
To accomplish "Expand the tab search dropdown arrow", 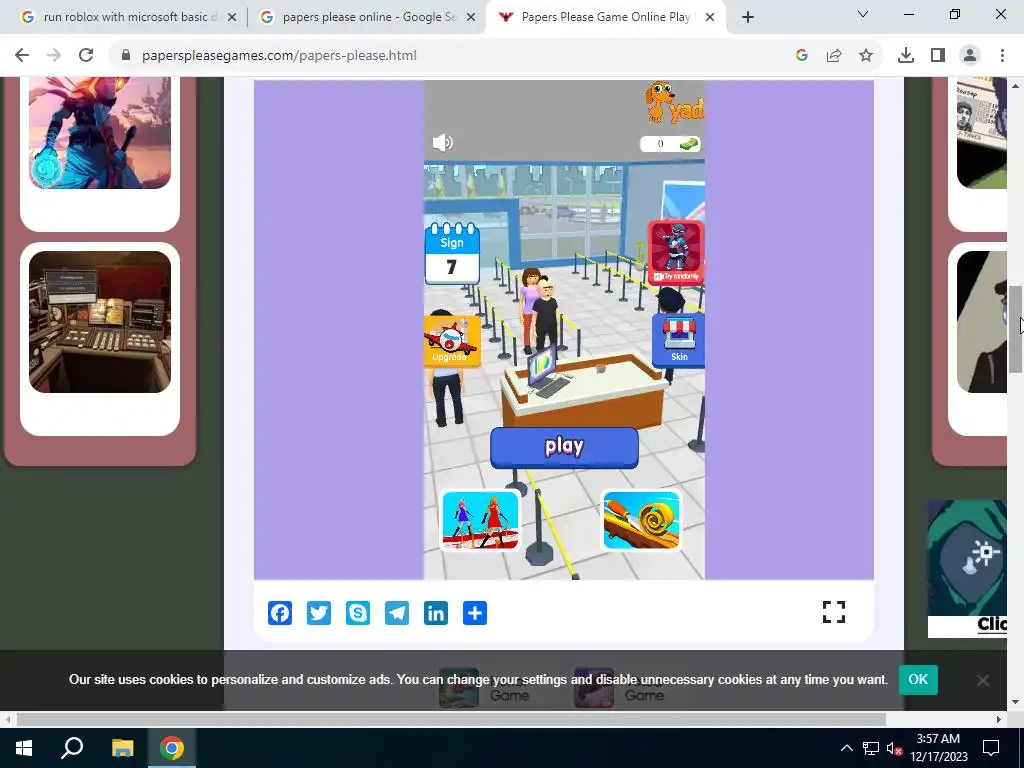I will 863,14.
